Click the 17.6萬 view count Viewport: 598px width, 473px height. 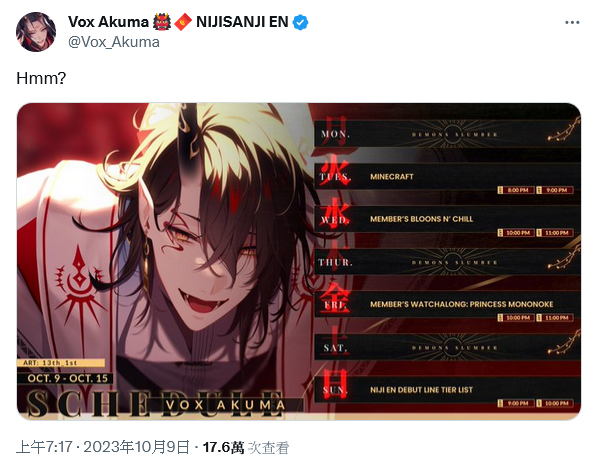pyautogui.click(x=223, y=447)
